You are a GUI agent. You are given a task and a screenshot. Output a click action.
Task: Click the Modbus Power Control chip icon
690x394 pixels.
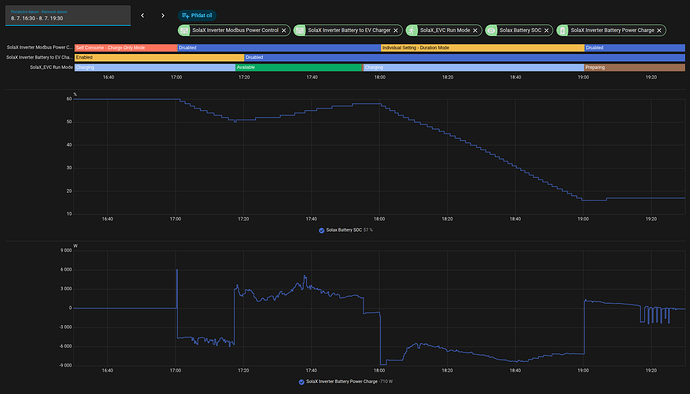coord(184,30)
